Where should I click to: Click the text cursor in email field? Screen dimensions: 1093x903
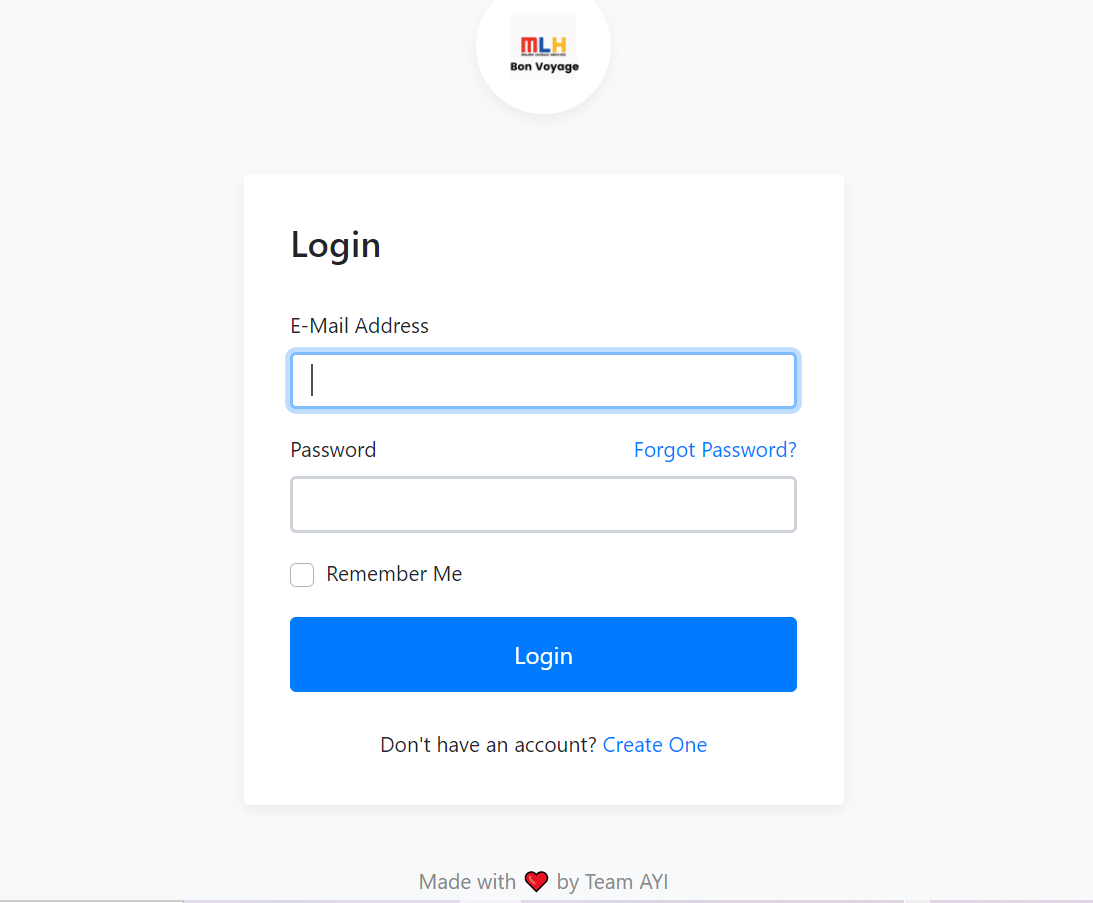(x=312, y=380)
